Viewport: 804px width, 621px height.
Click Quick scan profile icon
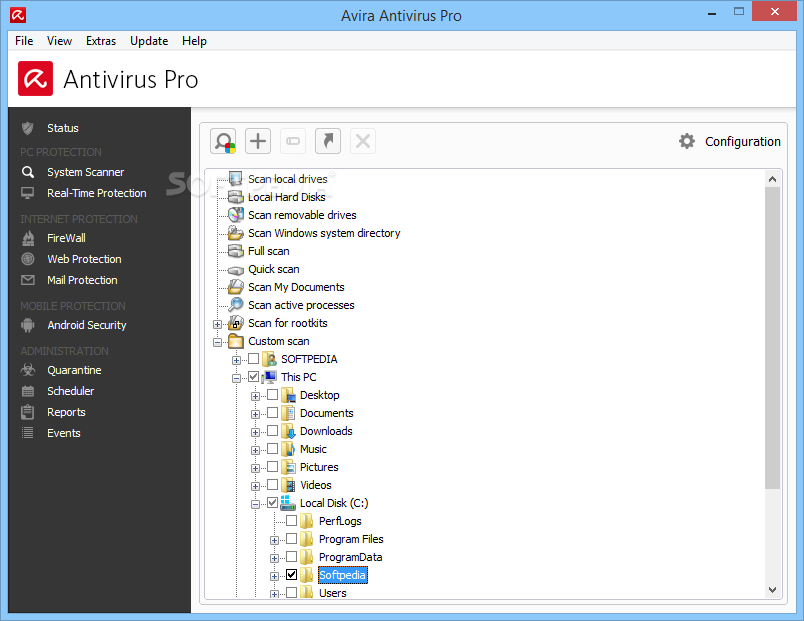(235, 270)
